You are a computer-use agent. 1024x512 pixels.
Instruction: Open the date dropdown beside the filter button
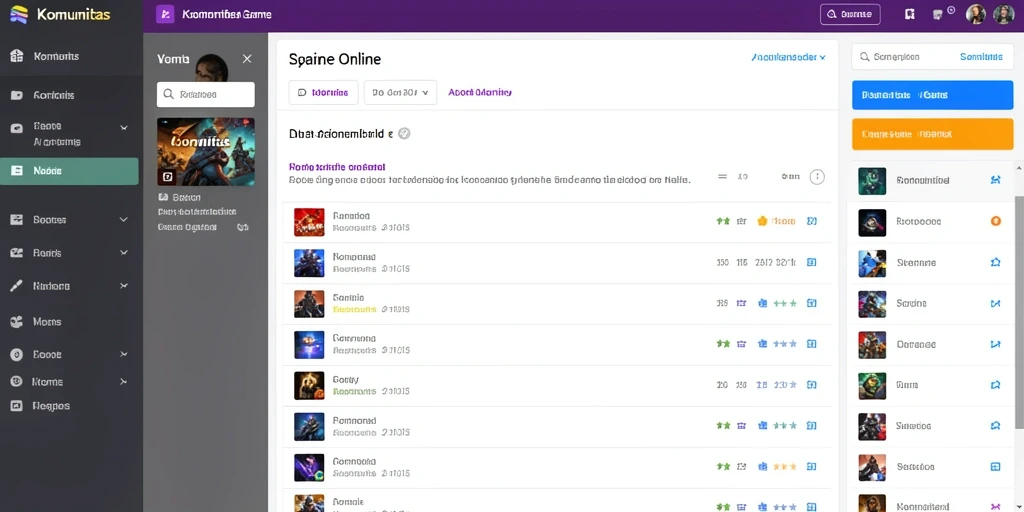(x=400, y=93)
